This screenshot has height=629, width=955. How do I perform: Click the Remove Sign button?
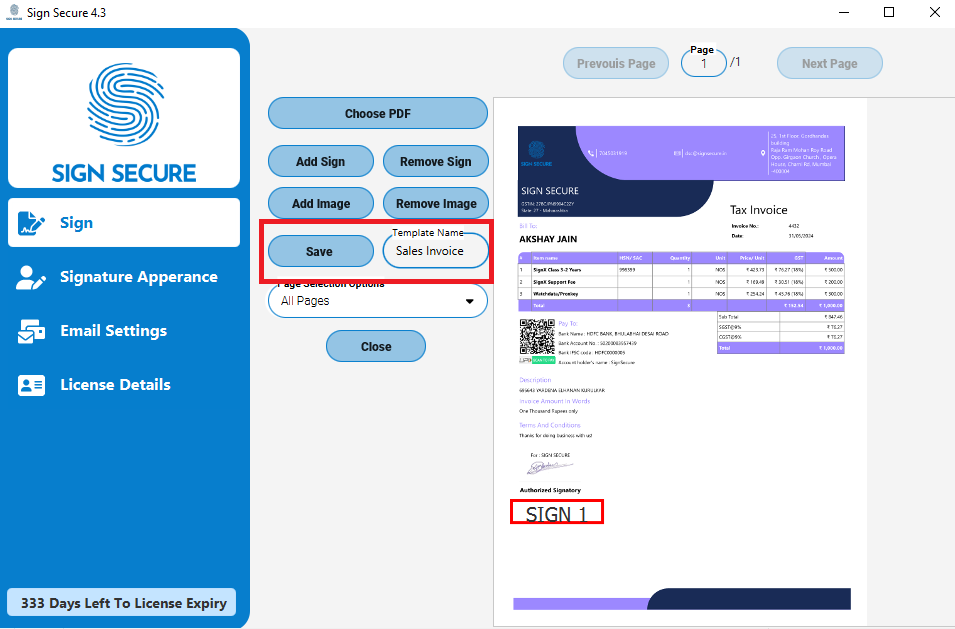435,161
